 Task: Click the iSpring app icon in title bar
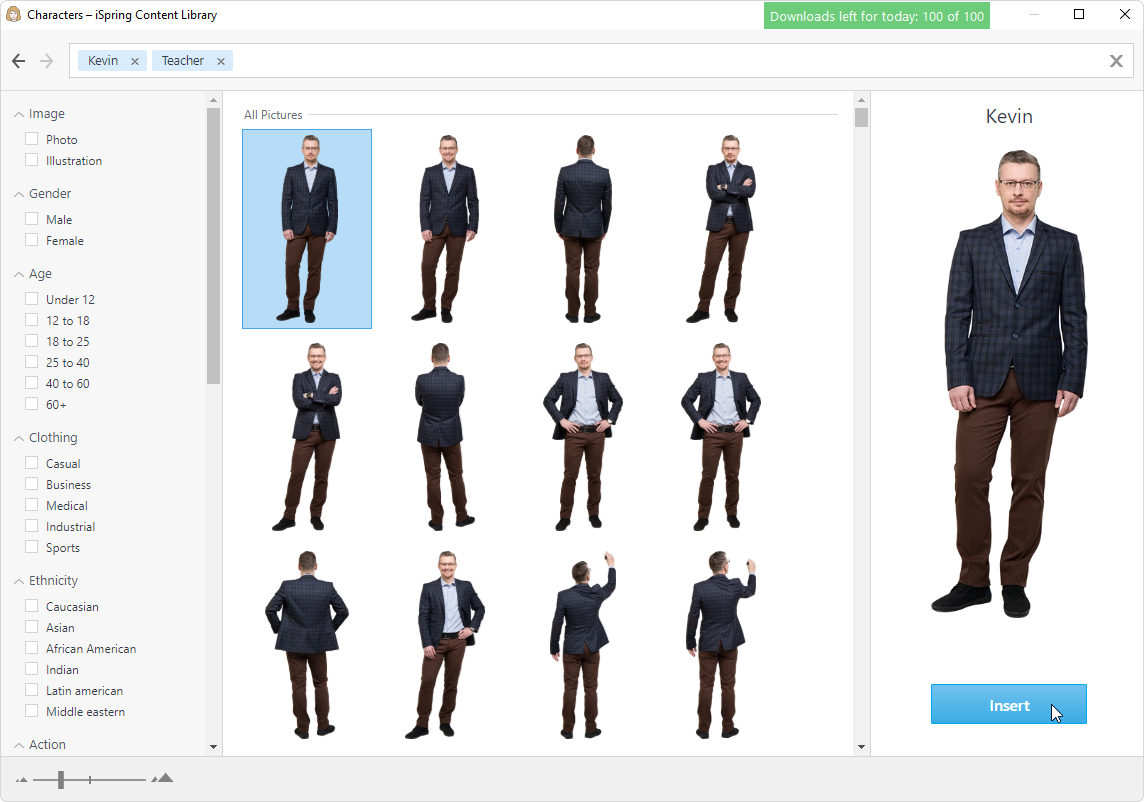pyautogui.click(x=13, y=15)
